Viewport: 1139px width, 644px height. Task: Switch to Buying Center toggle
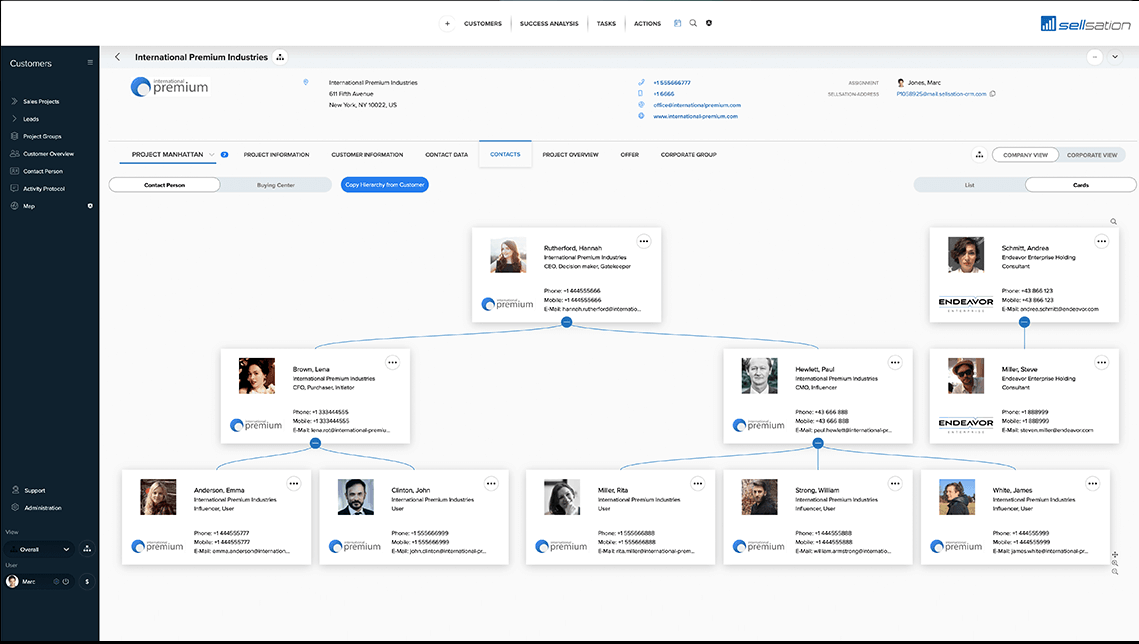pos(275,185)
